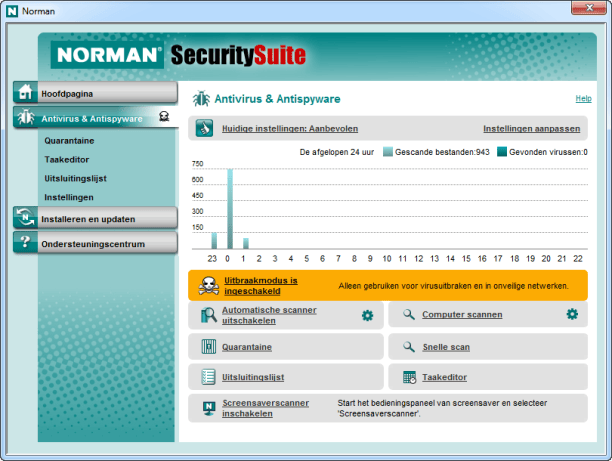This screenshot has width=612, height=461.
Task: Click the chart bar at hour 1
Action: point(246,243)
